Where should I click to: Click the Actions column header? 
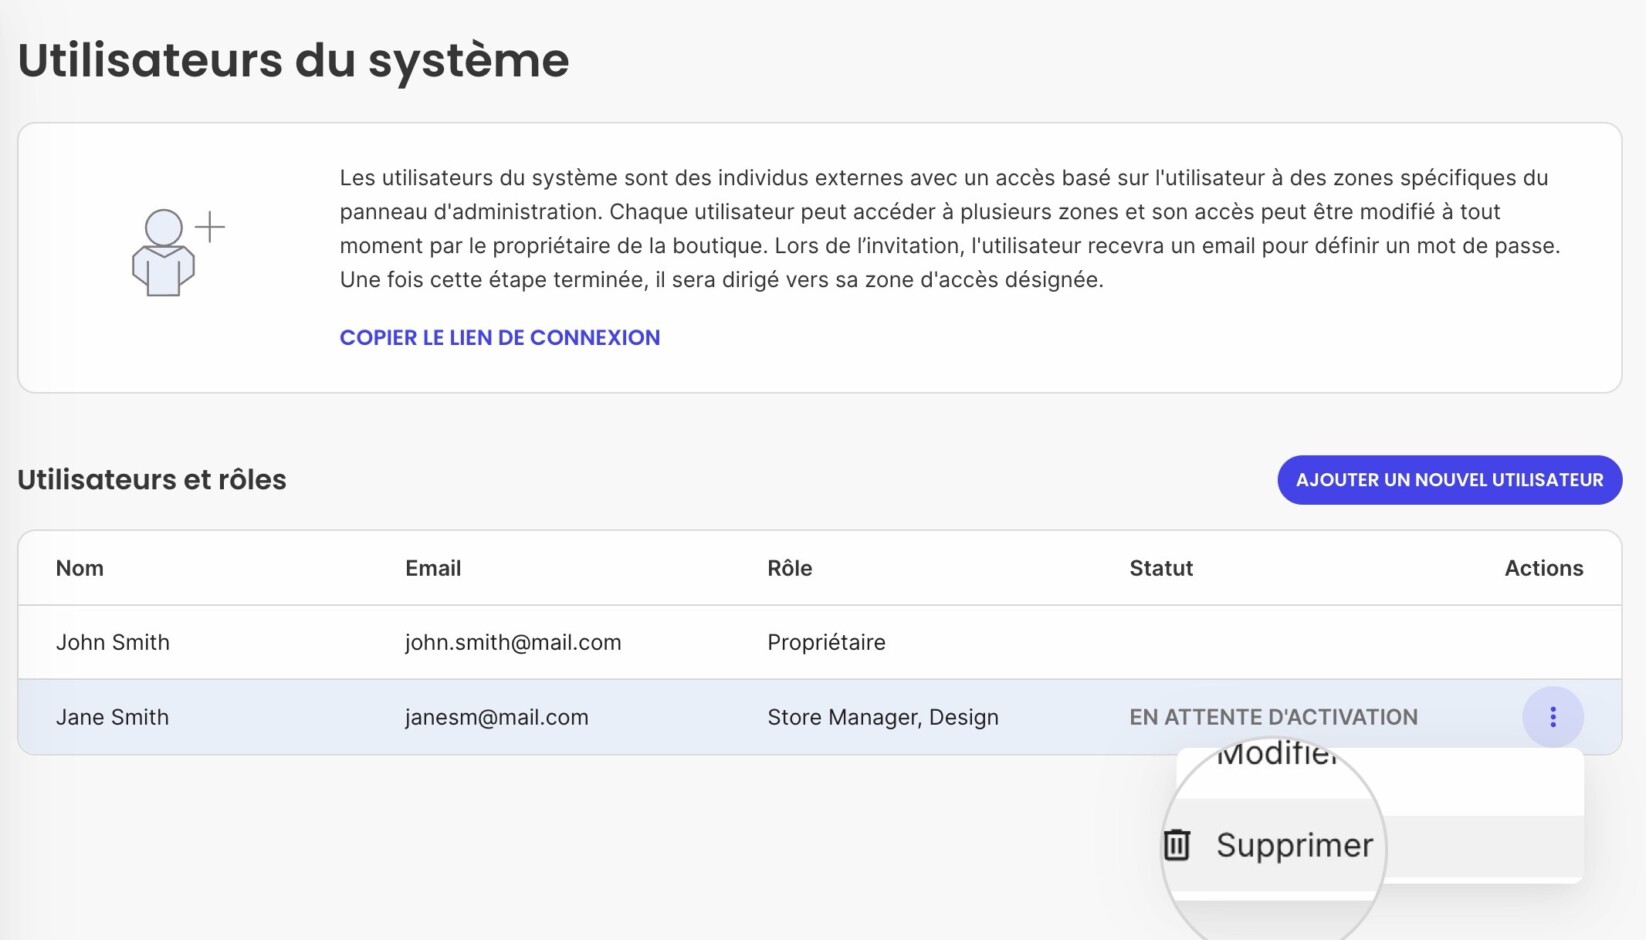[x=1543, y=568]
